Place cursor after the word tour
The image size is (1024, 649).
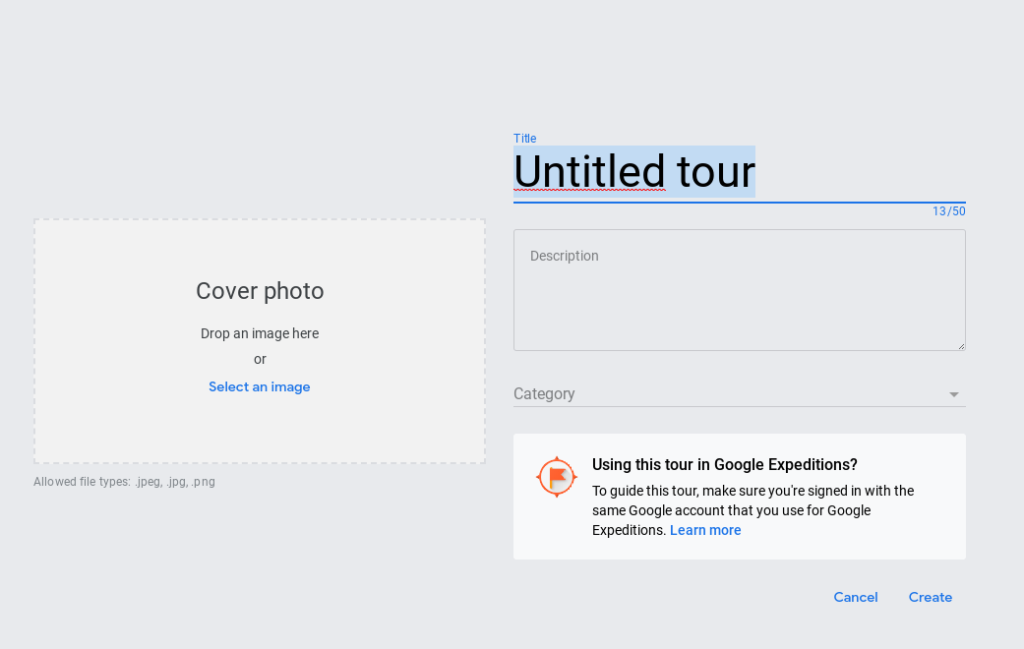[x=756, y=172]
